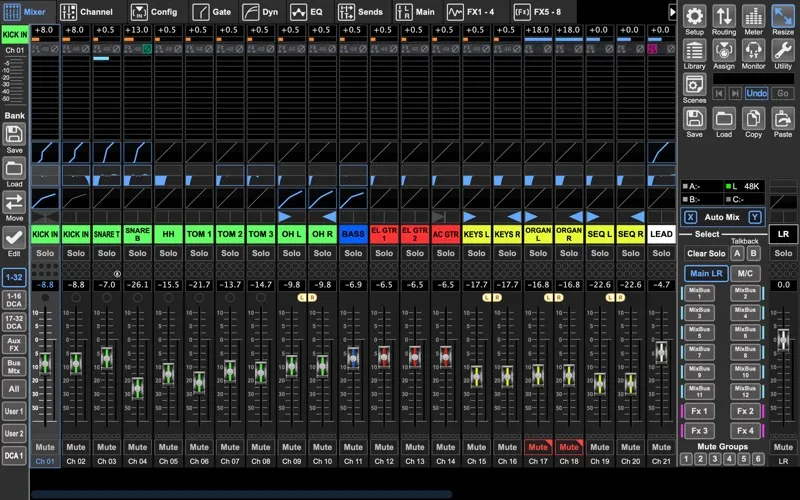800x500 pixels.
Task: Click the Load folder icon in right panel
Action: pos(724,119)
